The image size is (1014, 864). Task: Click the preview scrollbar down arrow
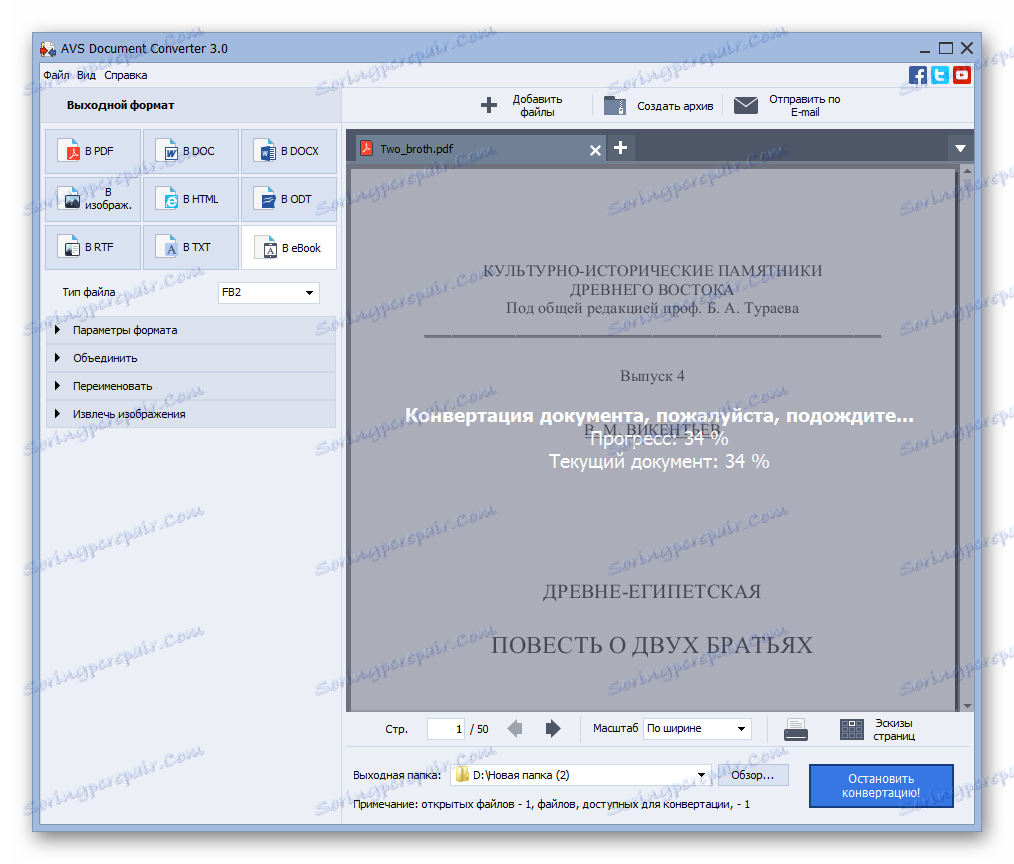click(x=967, y=706)
